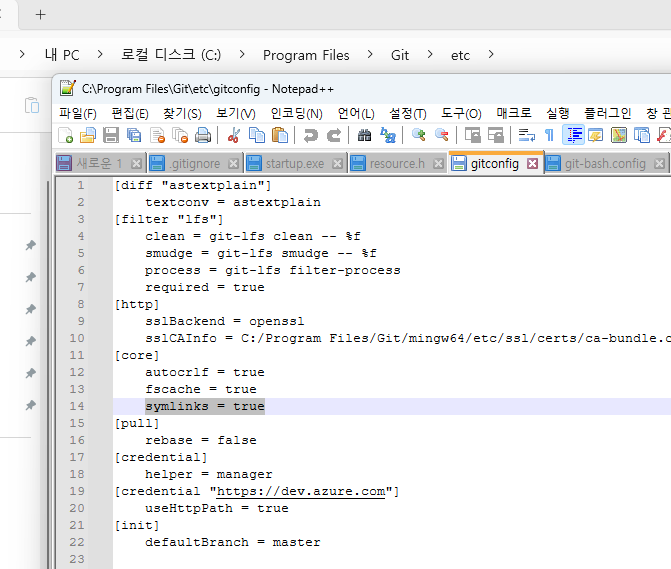Viewport: 671px width, 569px height.
Task: Open the 실행 menu
Action: pos(558,113)
